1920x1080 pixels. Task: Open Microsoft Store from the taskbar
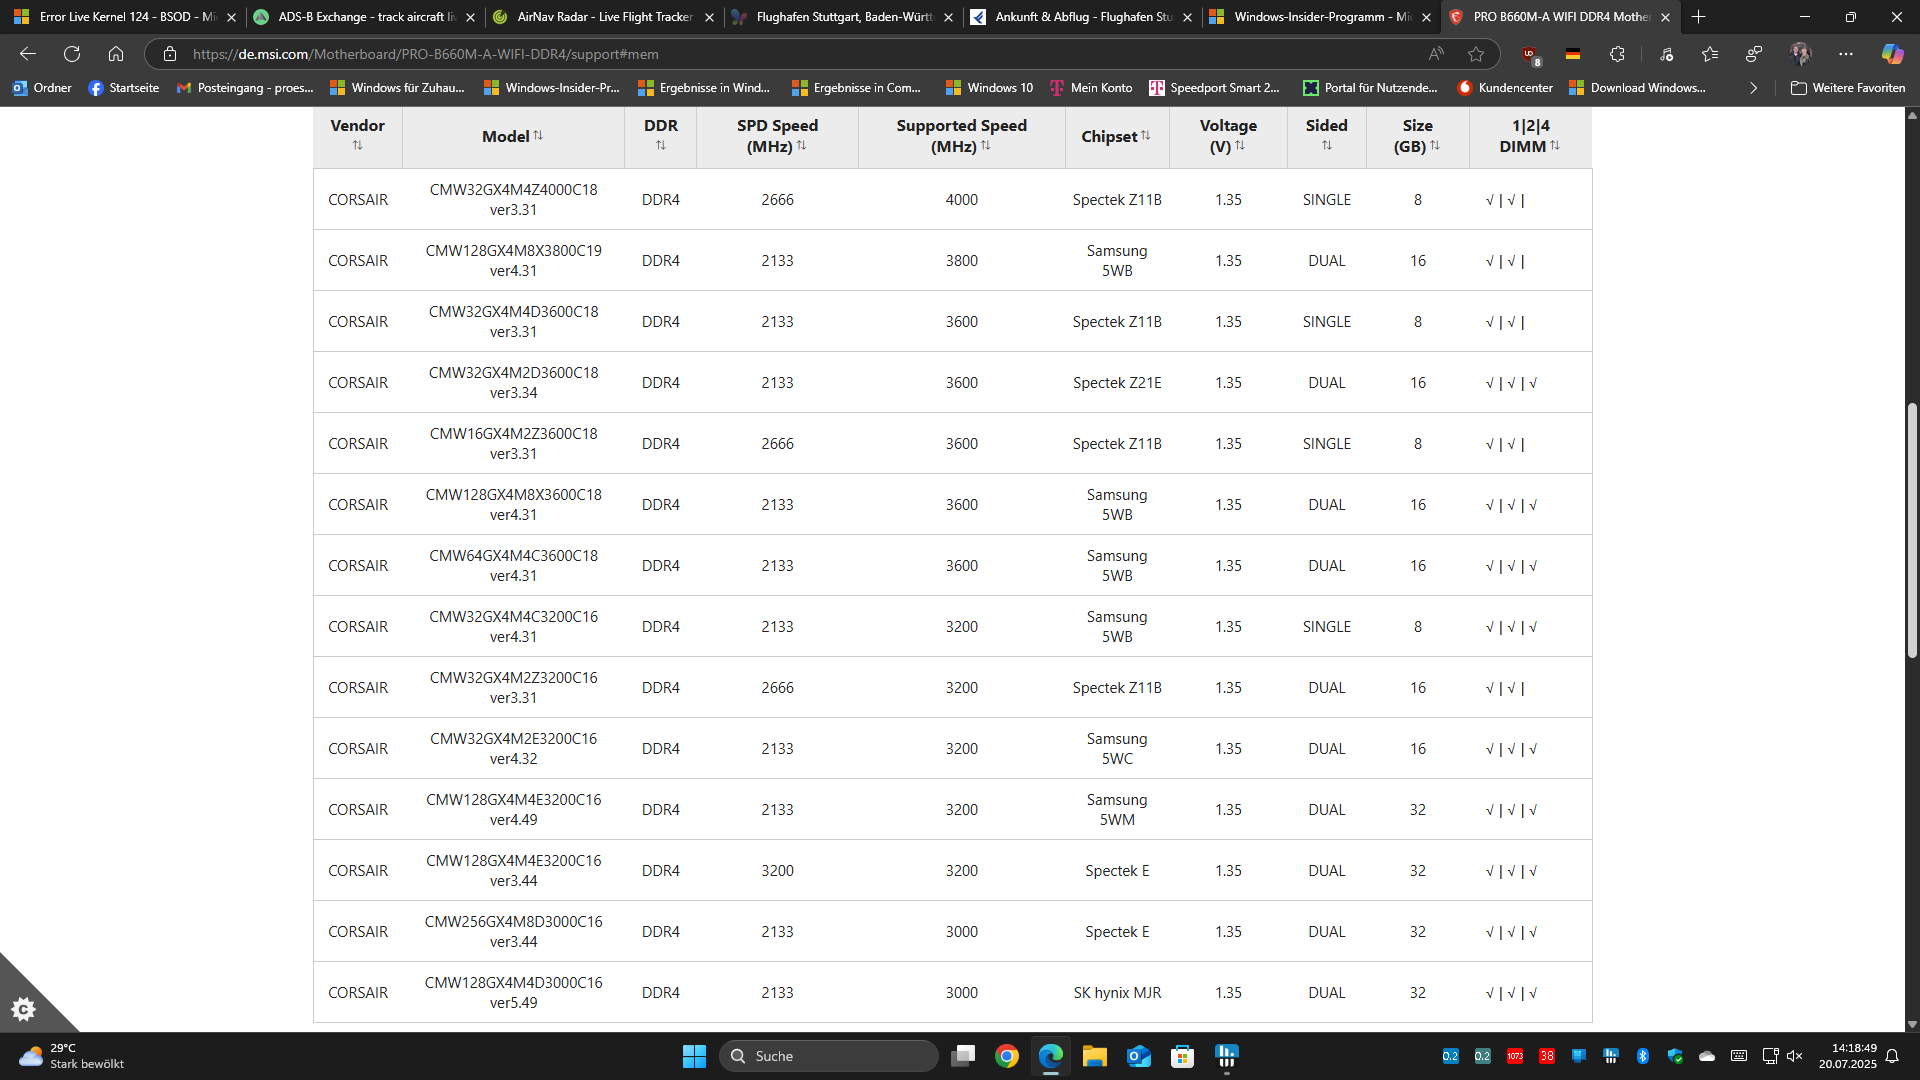[1183, 1056]
